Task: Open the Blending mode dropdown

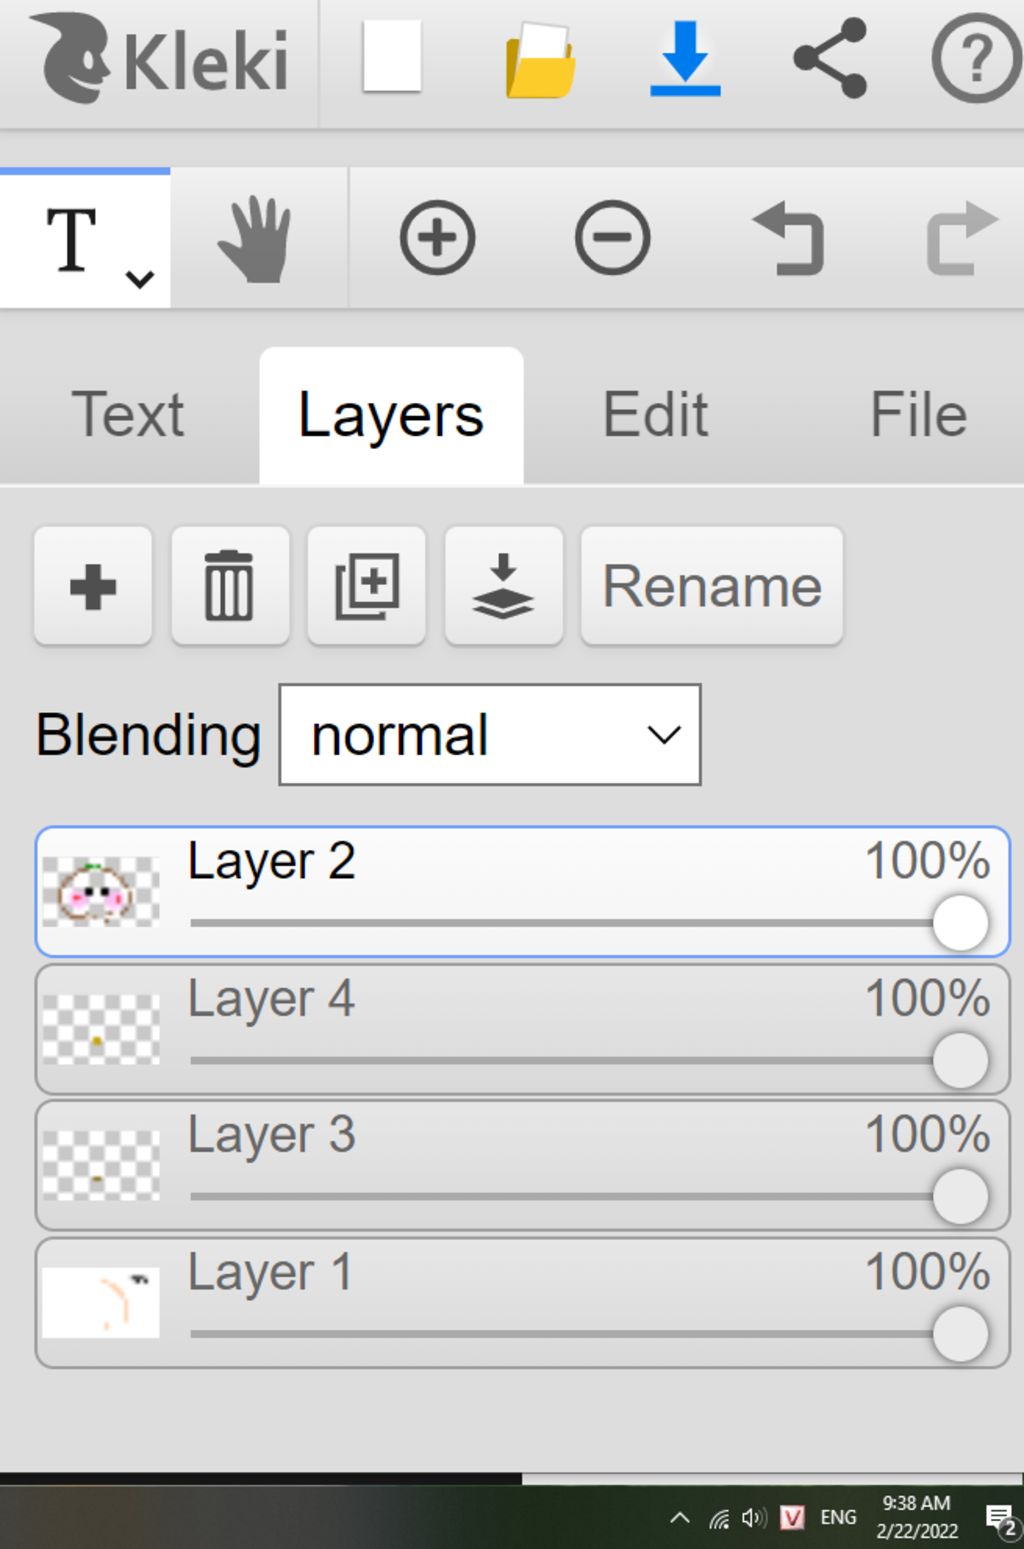Action: pyautogui.click(x=490, y=735)
